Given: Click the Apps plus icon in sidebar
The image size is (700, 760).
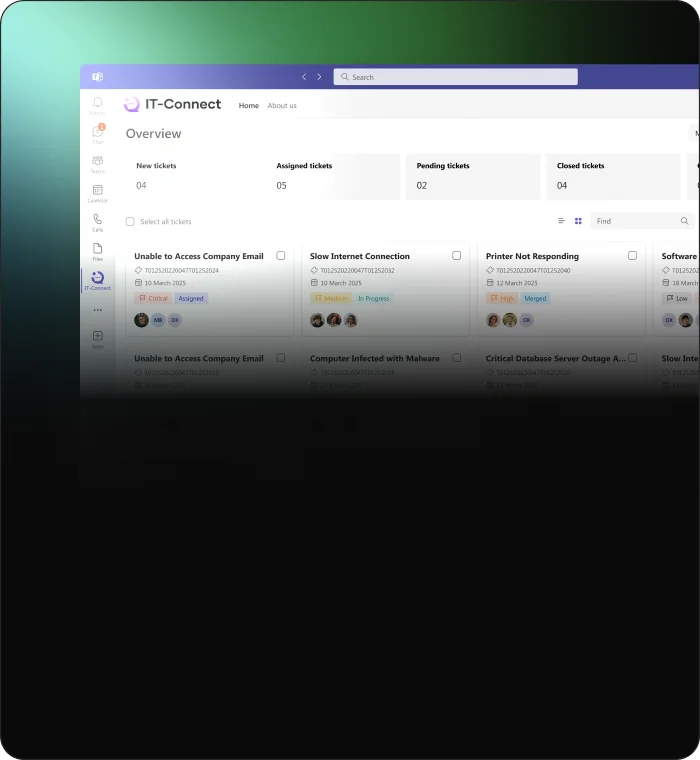Looking at the screenshot, I should pyautogui.click(x=98, y=336).
